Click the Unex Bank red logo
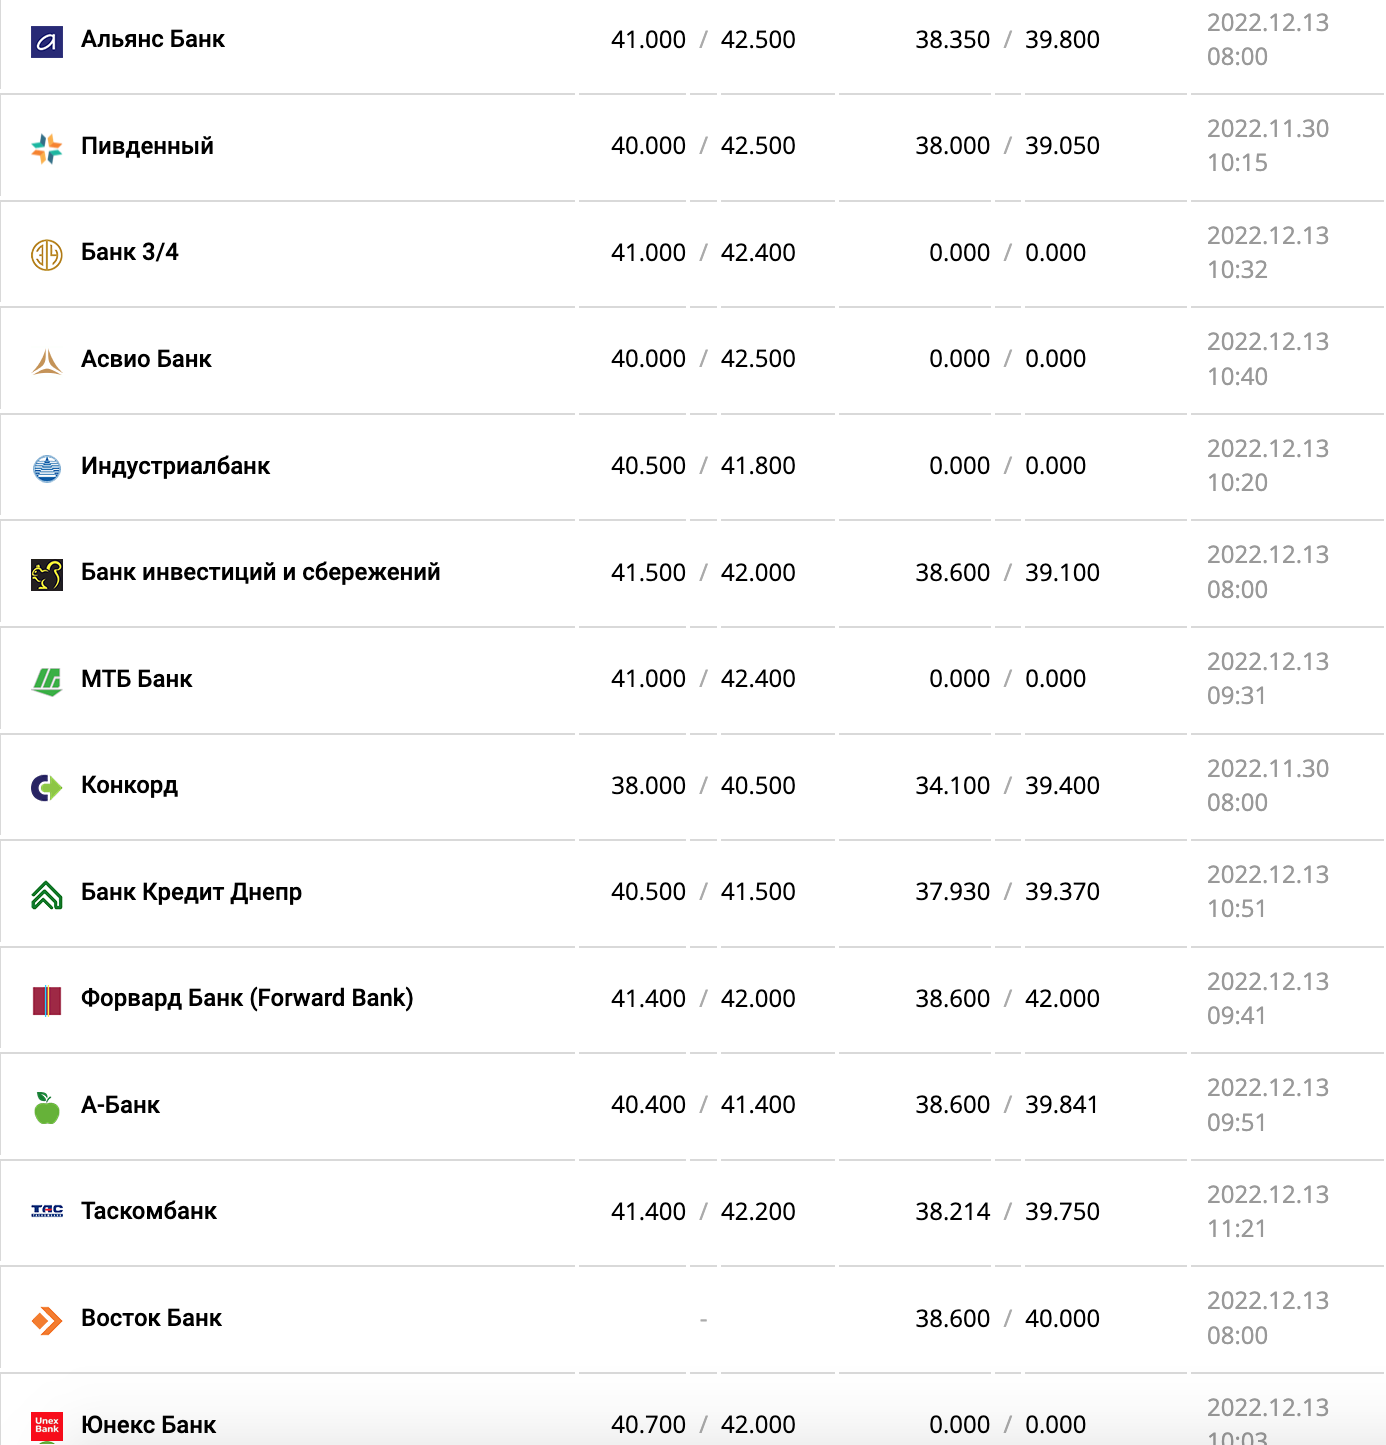Image resolution: width=1386 pixels, height=1445 pixels. (x=47, y=1426)
